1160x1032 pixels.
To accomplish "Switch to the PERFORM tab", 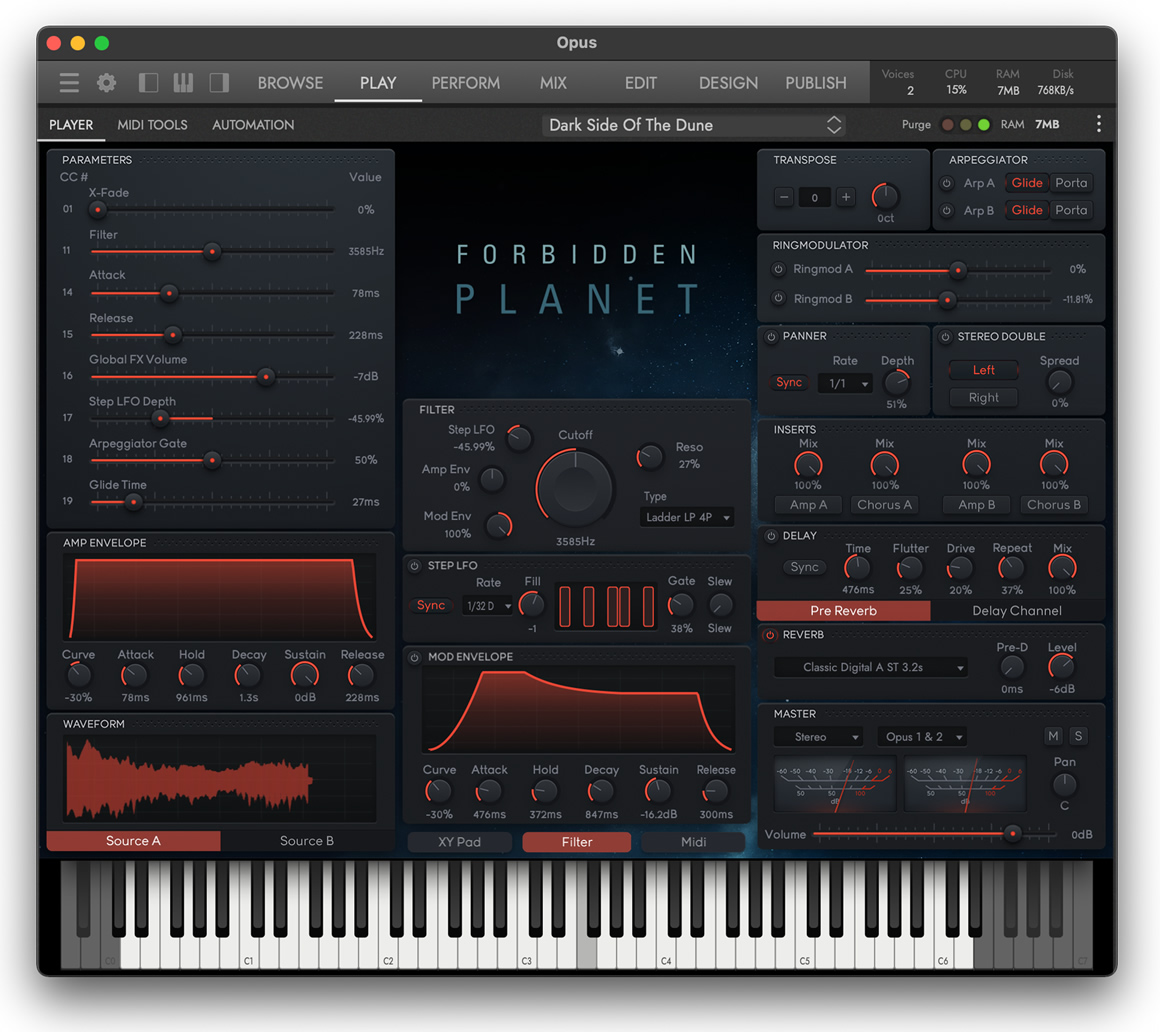I will pos(465,83).
